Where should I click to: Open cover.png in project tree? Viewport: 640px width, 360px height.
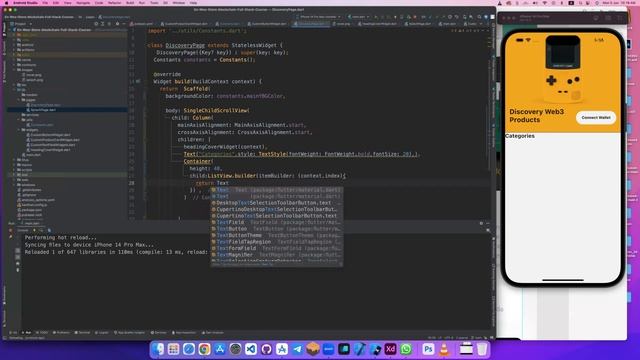[x=33, y=75]
